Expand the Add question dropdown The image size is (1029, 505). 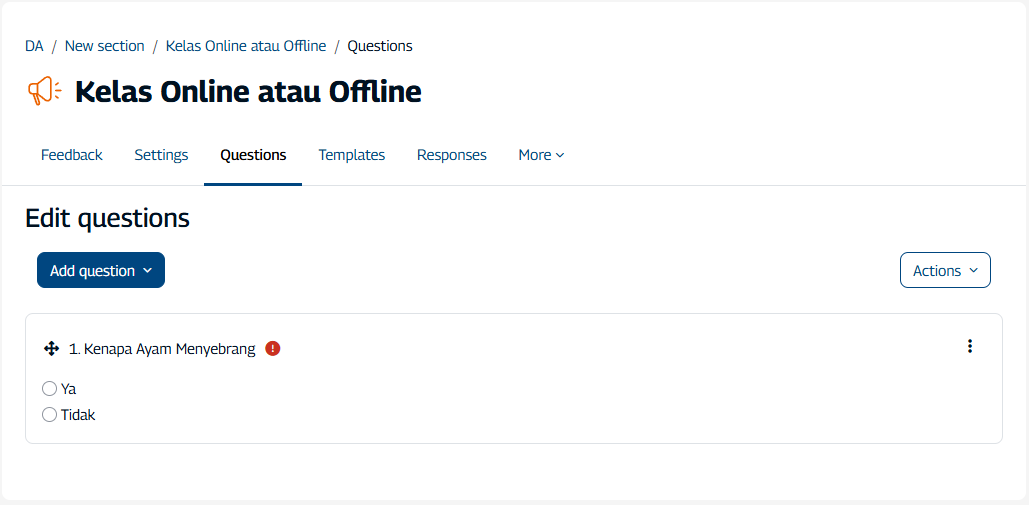101,270
